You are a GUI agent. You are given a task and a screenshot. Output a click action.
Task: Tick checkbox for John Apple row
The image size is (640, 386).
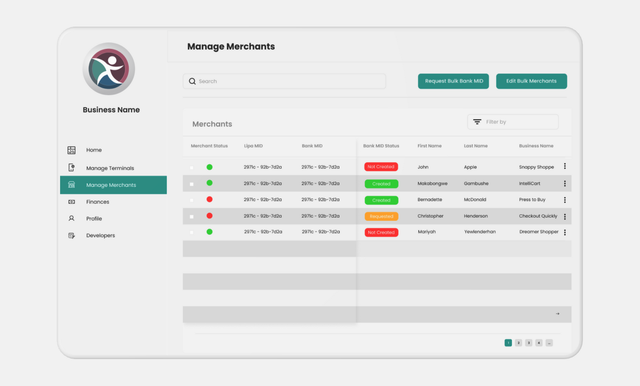[191, 168]
